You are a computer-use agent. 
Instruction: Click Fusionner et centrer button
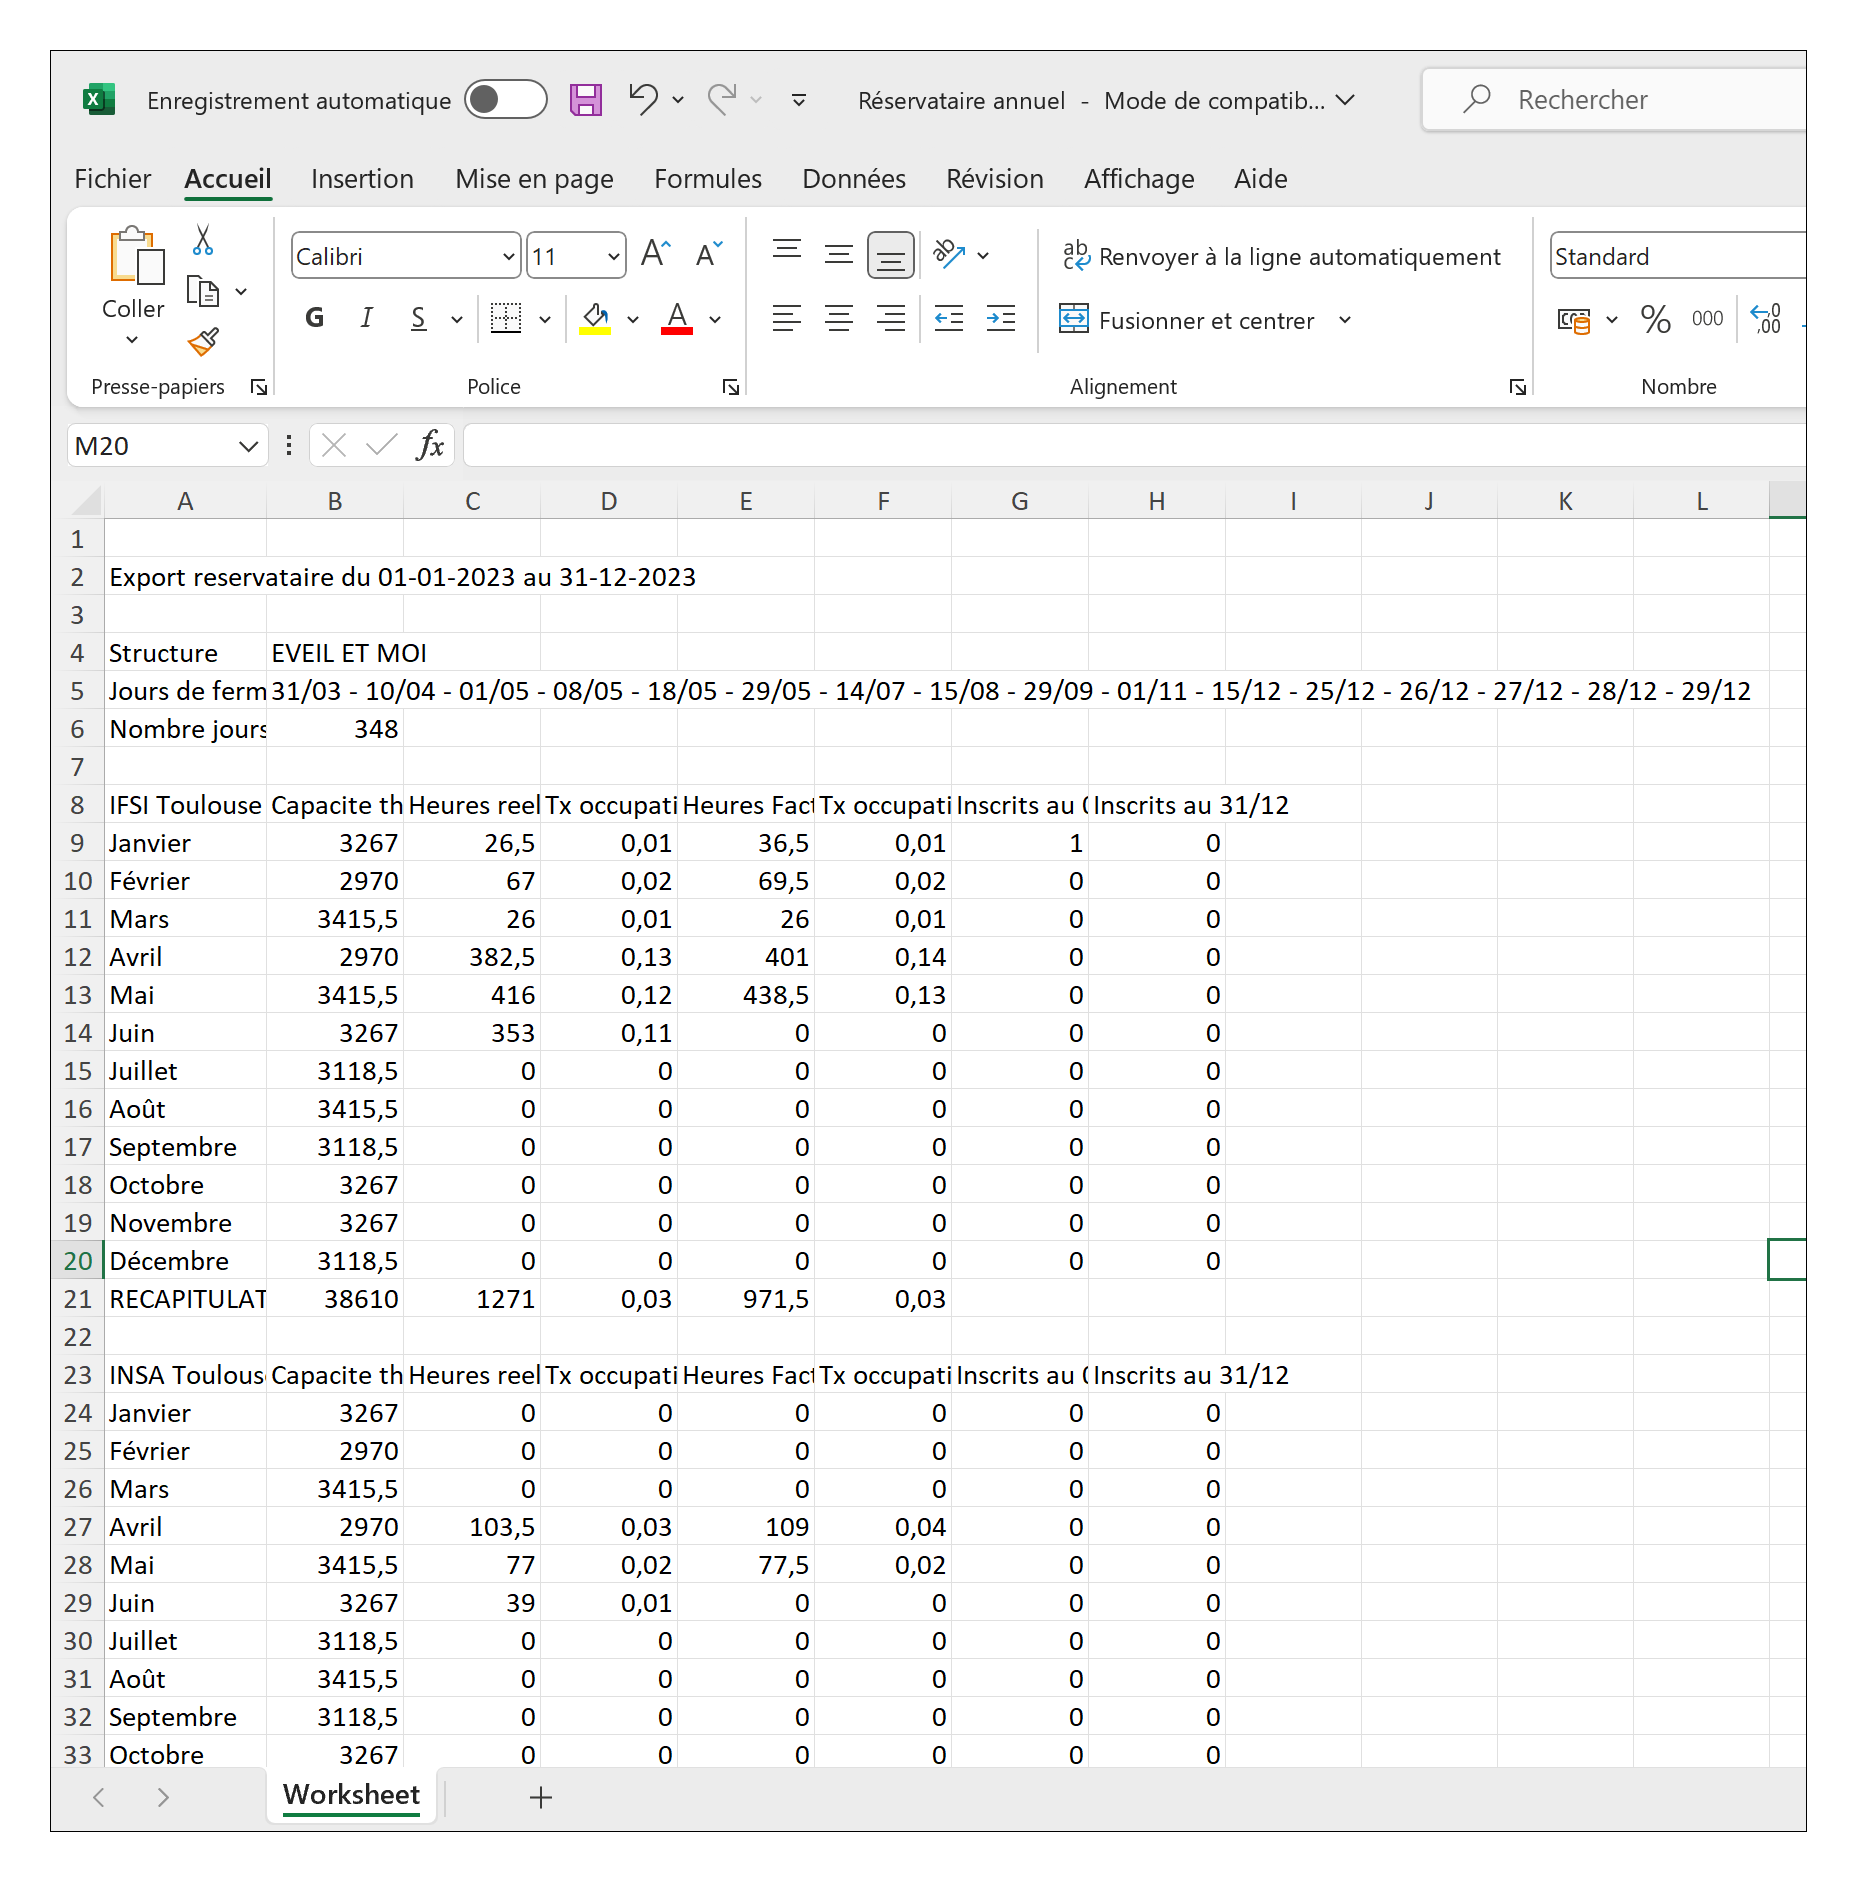[1187, 320]
